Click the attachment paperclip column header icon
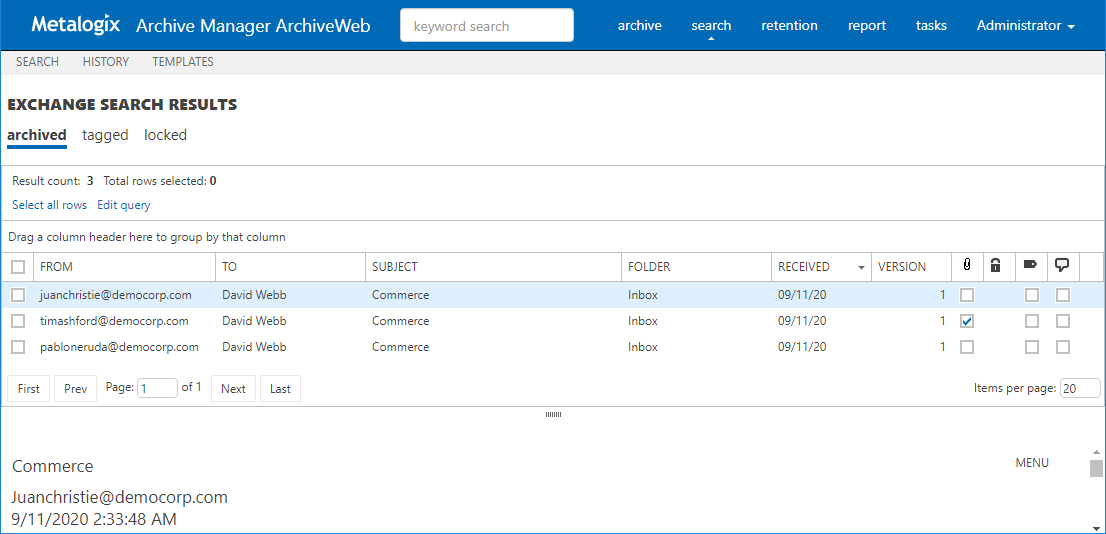The image size is (1106, 534). click(967, 266)
